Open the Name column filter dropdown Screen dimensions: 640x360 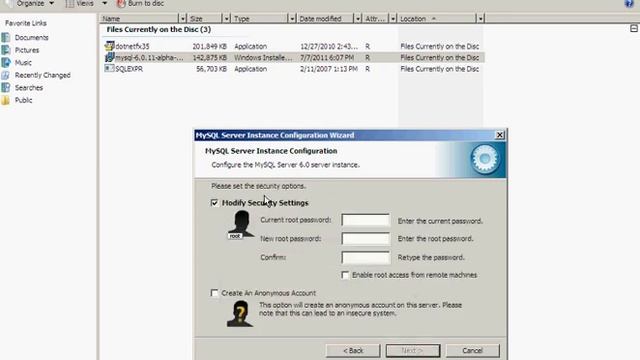coord(182,19)
